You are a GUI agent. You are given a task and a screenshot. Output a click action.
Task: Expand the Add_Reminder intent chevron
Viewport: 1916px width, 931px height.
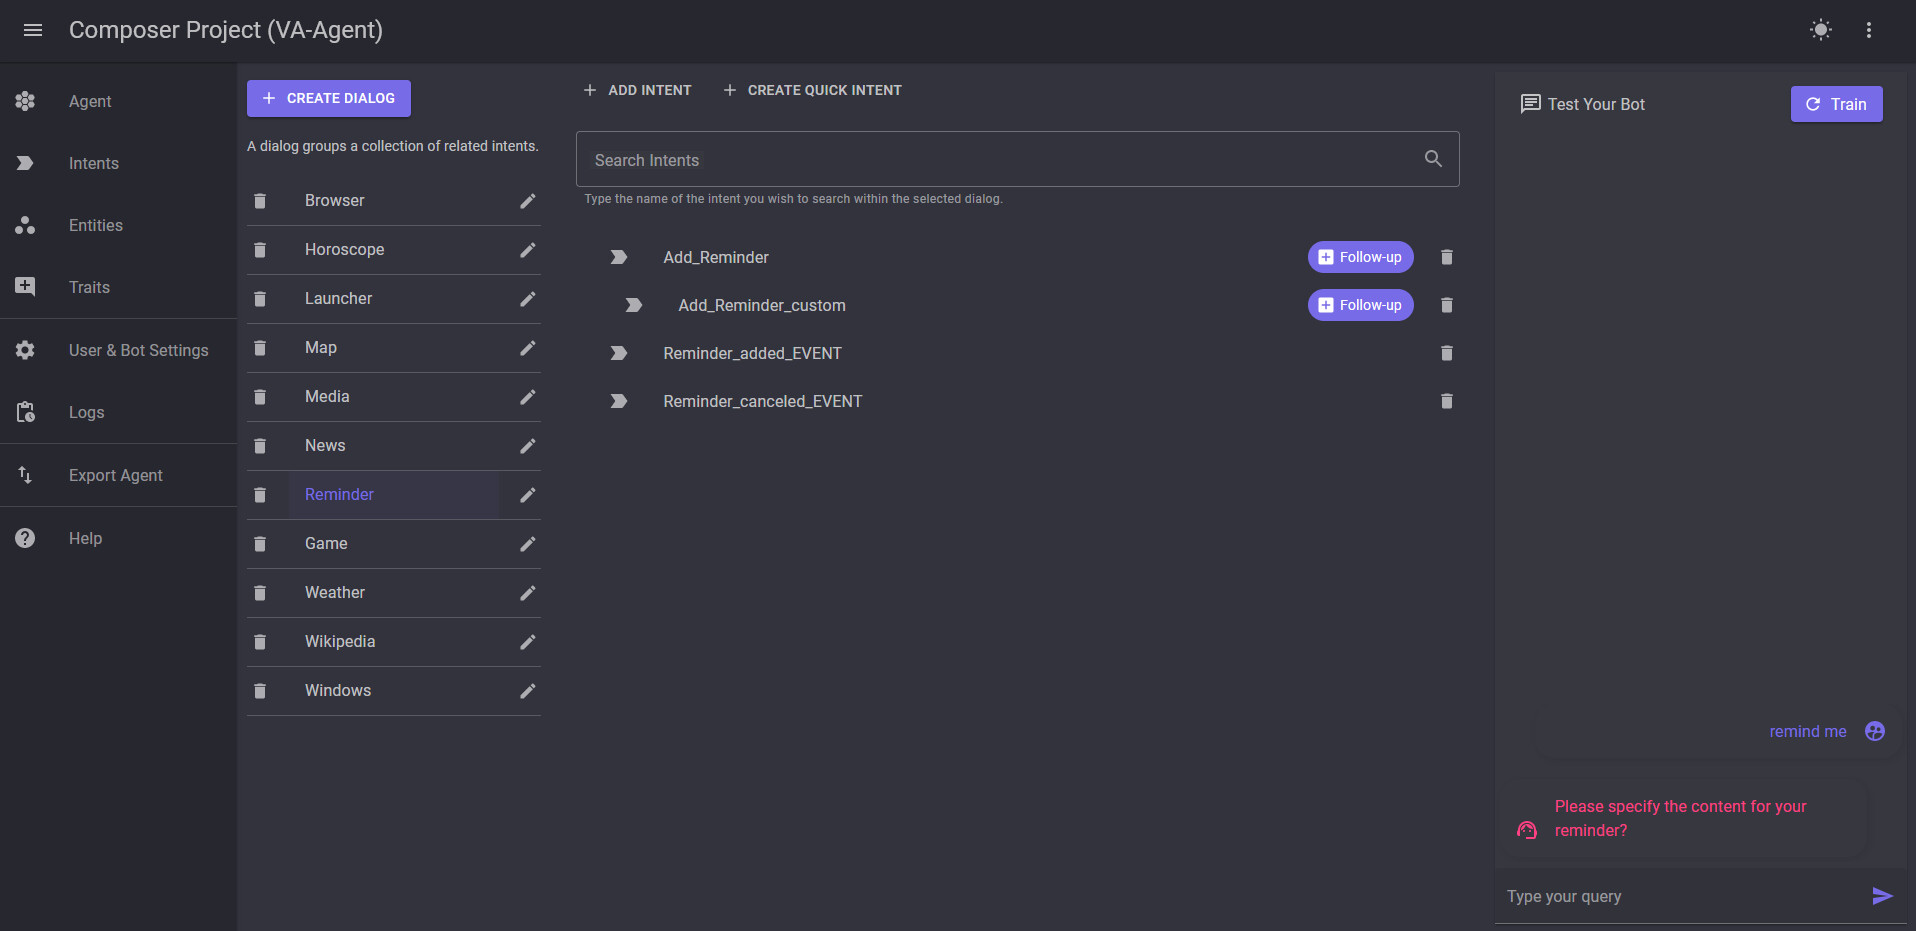click(619, 257)
